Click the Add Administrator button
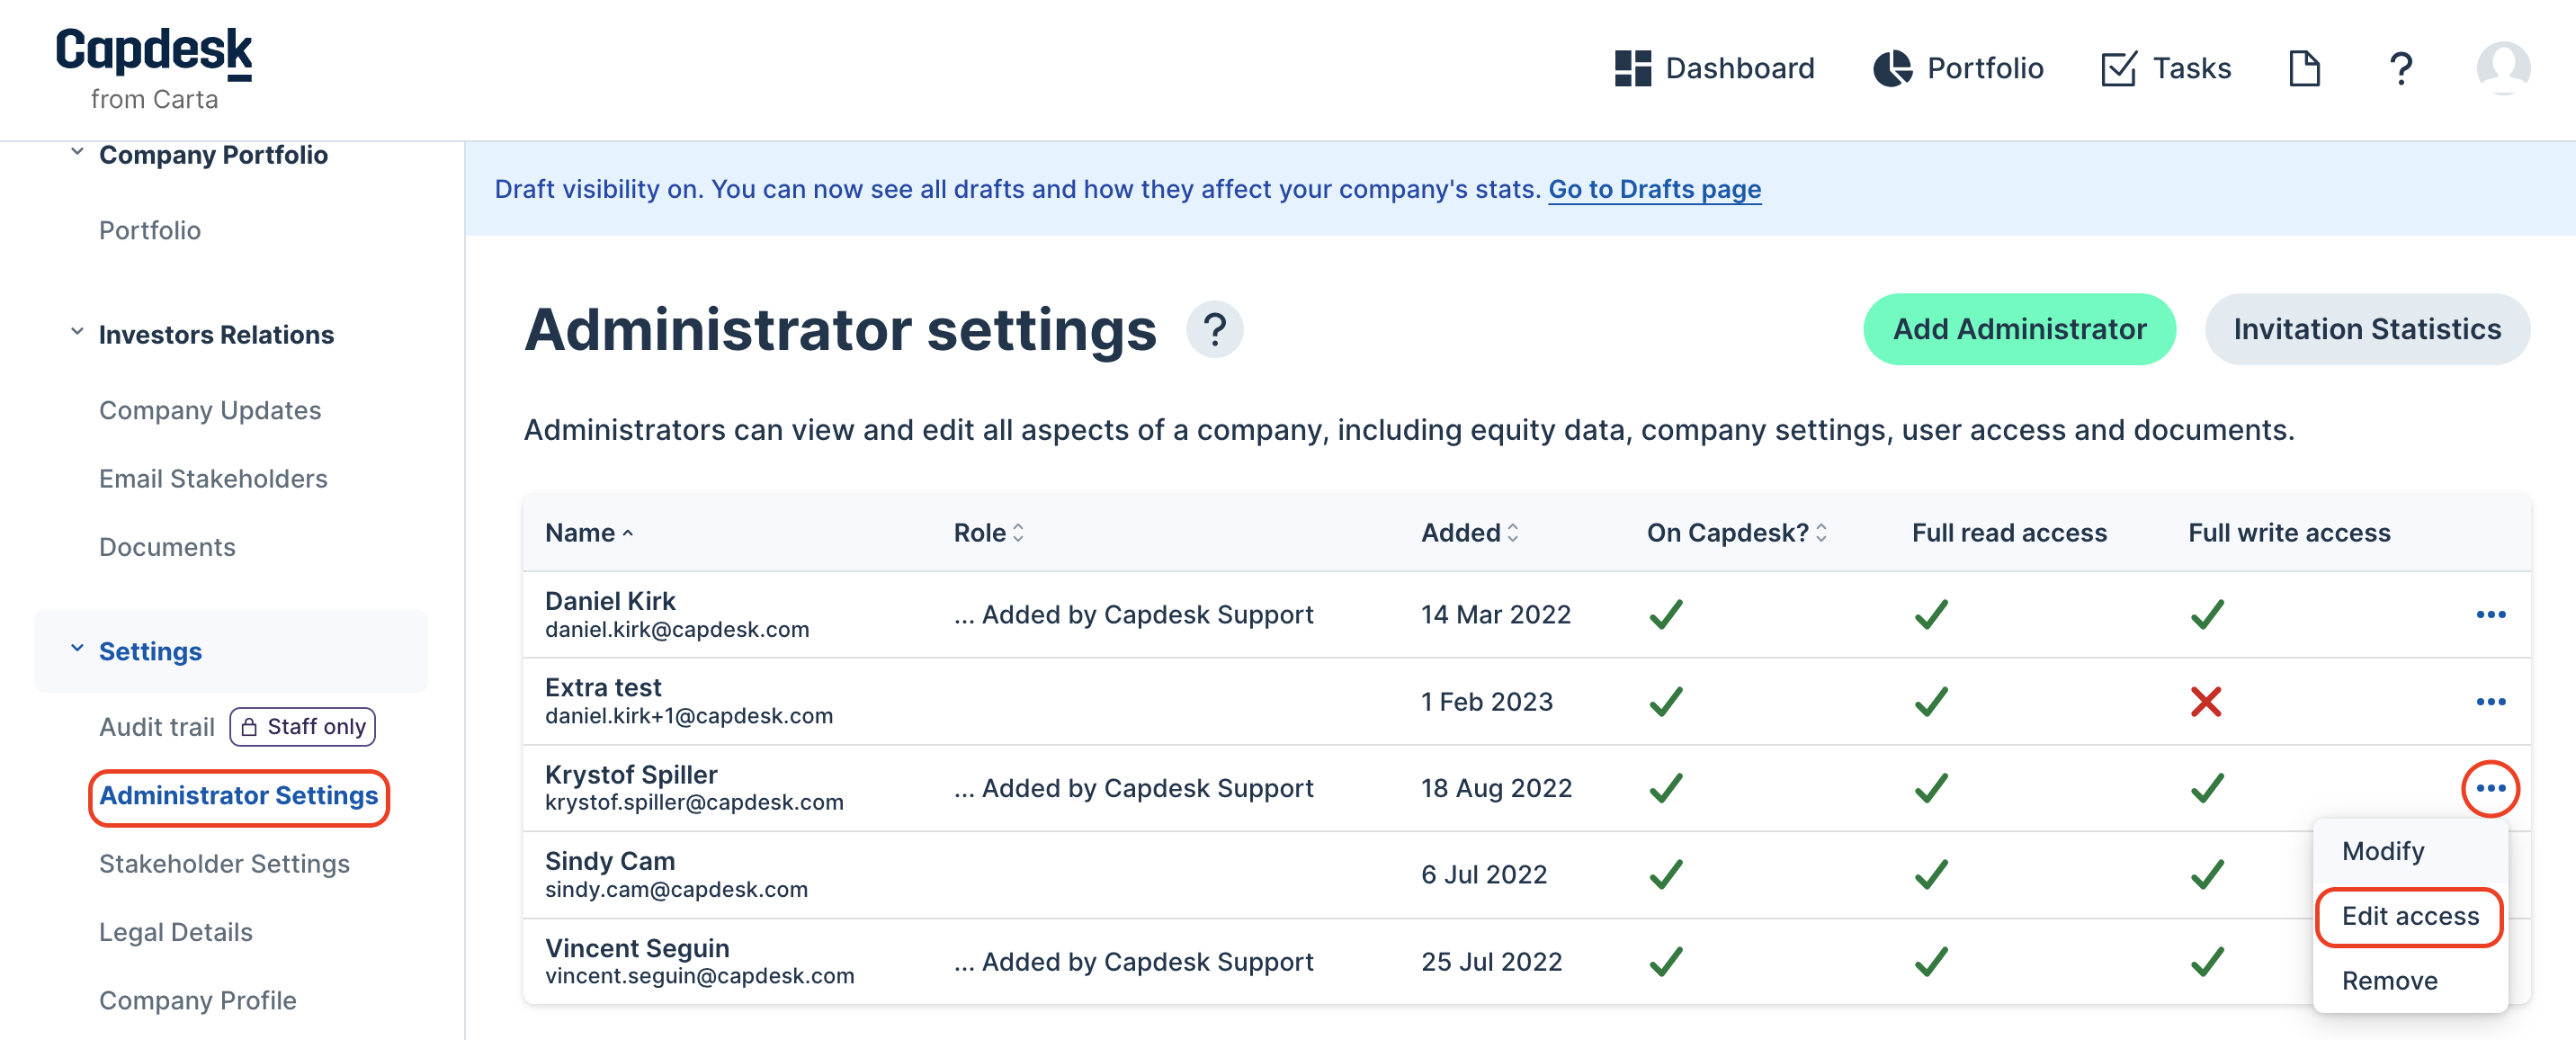 2019,329
